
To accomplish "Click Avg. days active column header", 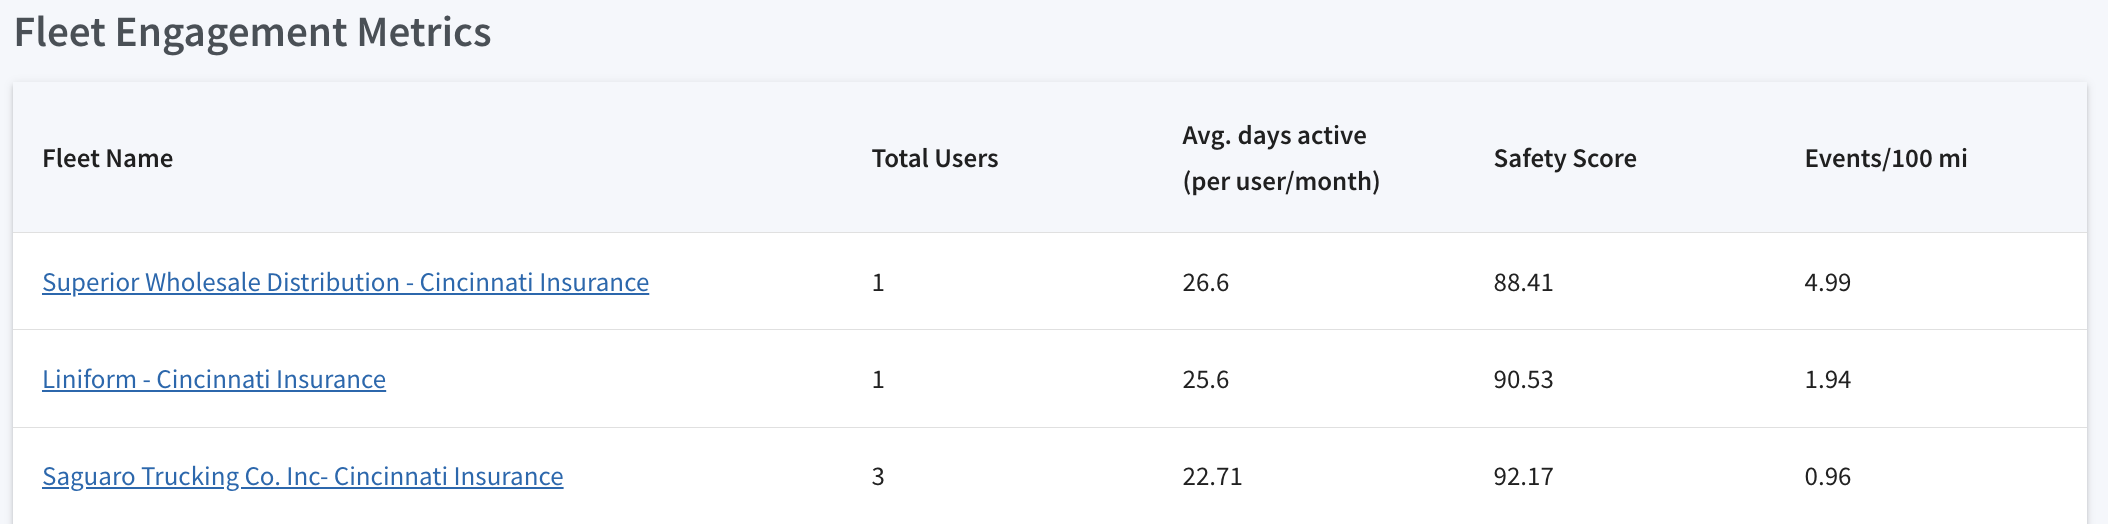I will [1281, 158].
